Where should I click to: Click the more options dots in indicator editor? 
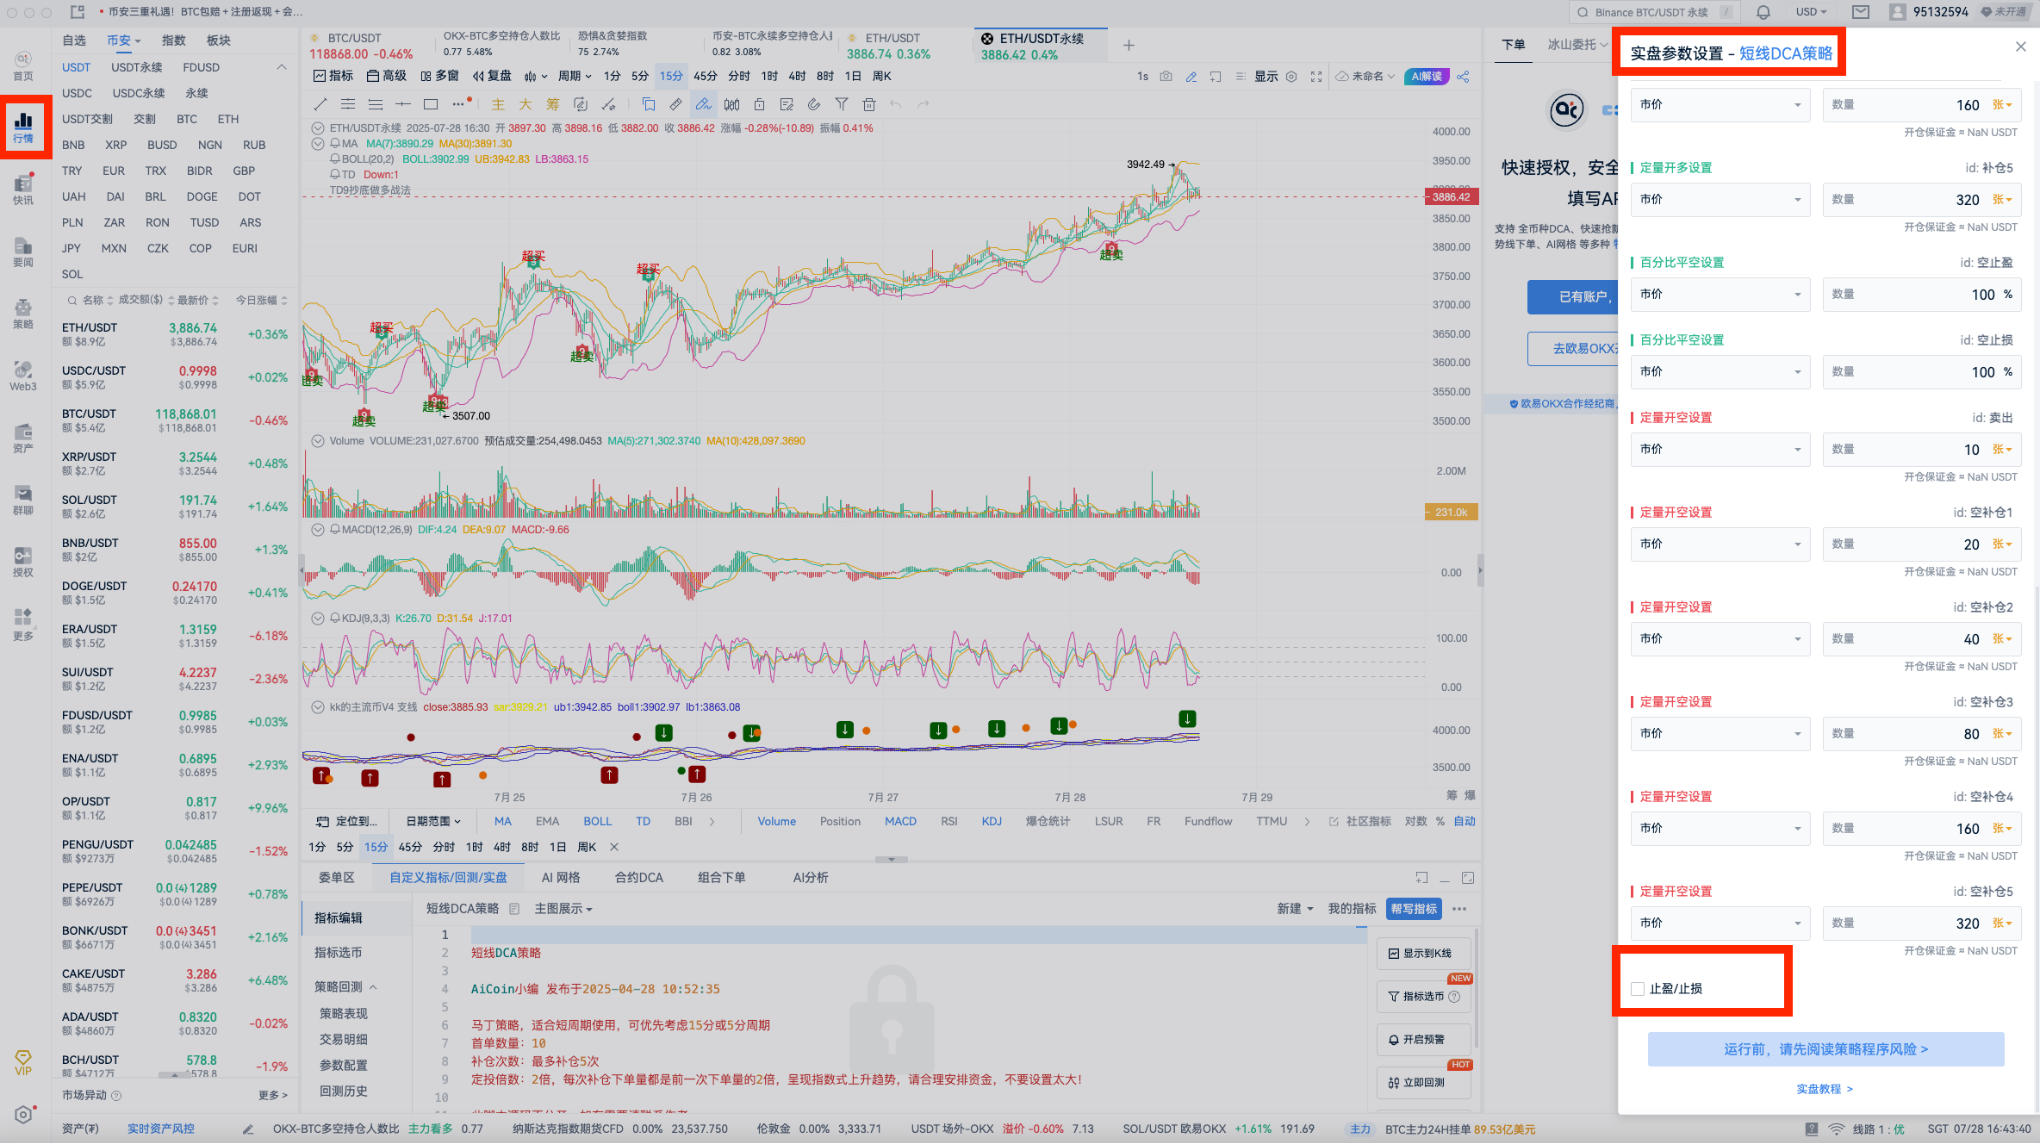[x=1460, y=909]
